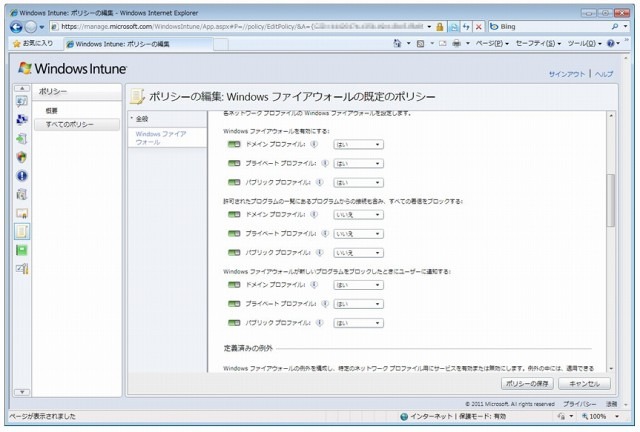Select Windows ファイアウォール section in policy navigation
The height and width of the screenshot is (432, 640).
[167, 138]
